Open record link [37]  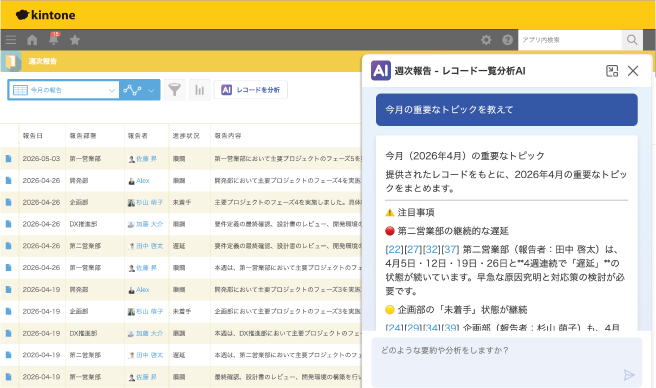pos(450,249)
